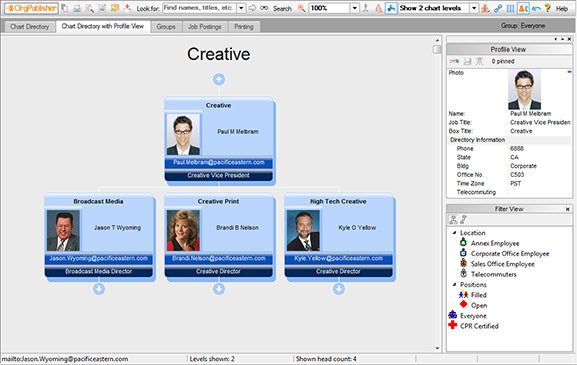577x365 pixels.
Task: Open print preview via the page-magnifier icon
Action: click(89, 8)
